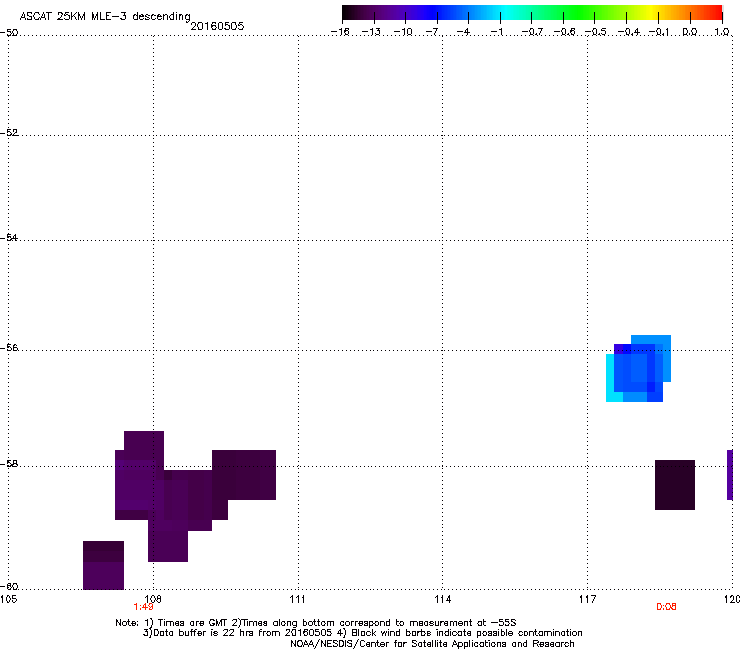Click the -0.4 color bar label
Screen dimensions: 740x650
click(x=629, y=32)
